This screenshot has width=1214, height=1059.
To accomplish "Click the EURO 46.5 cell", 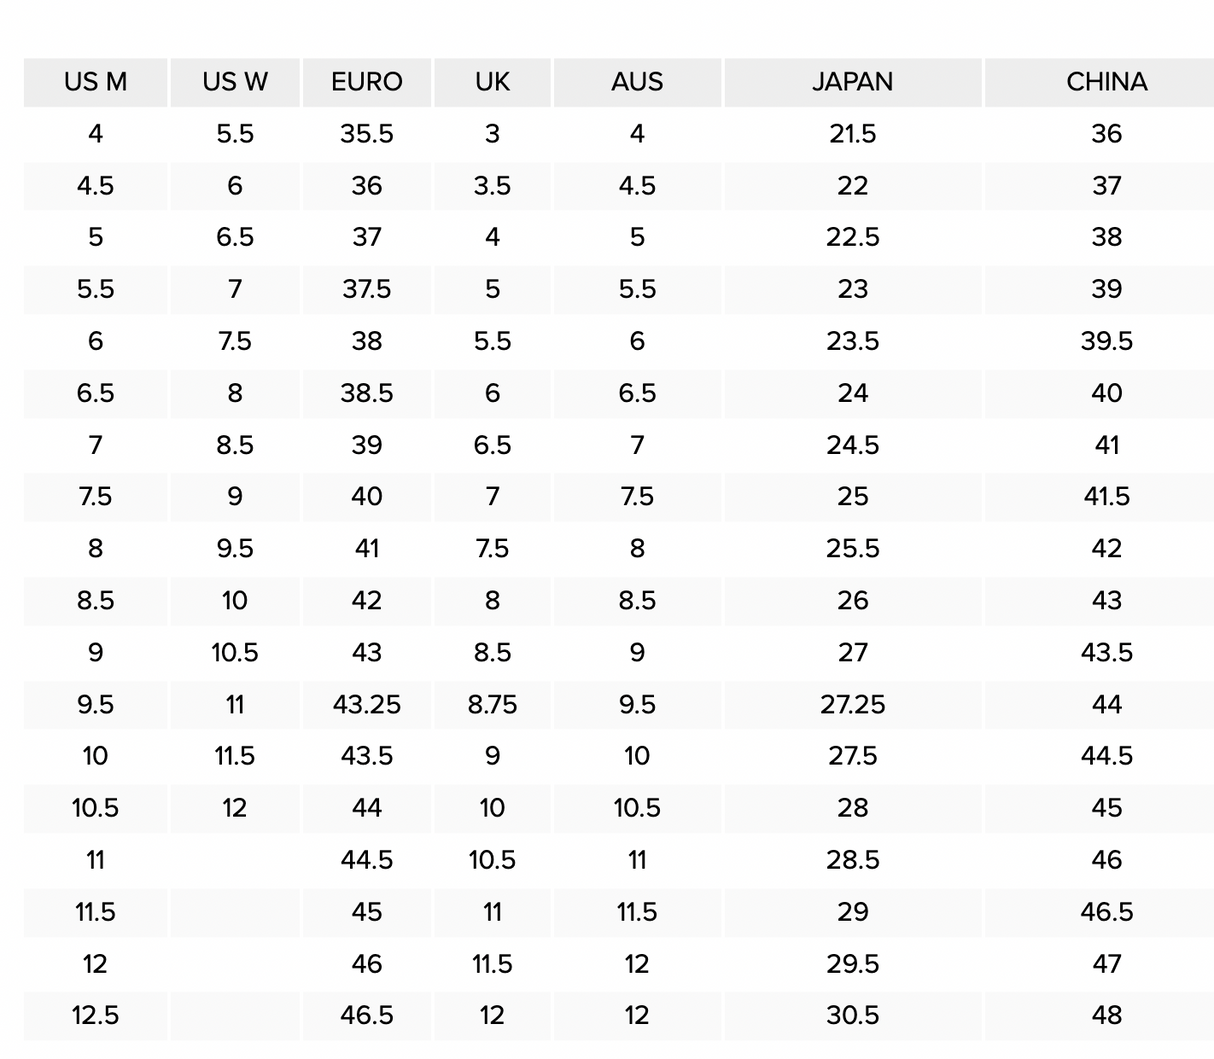I will (367, 1016).
